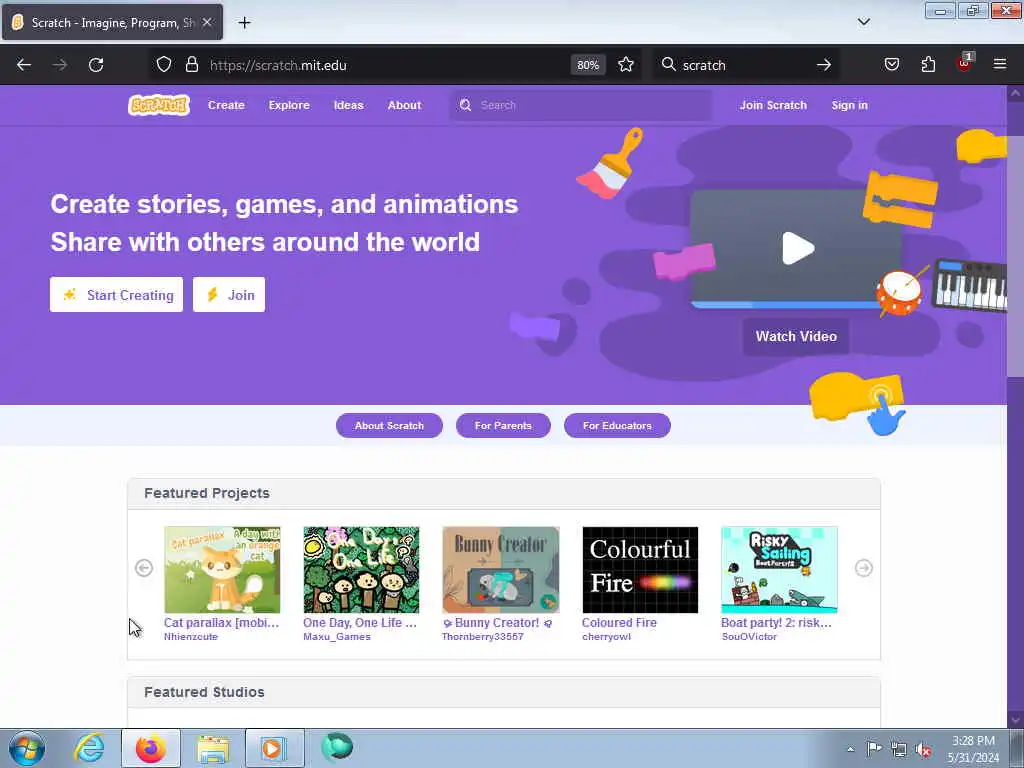Click Cat parallax [mobi... title link
The height and width of the screenshot is (768, 1024).
(221, 623)
